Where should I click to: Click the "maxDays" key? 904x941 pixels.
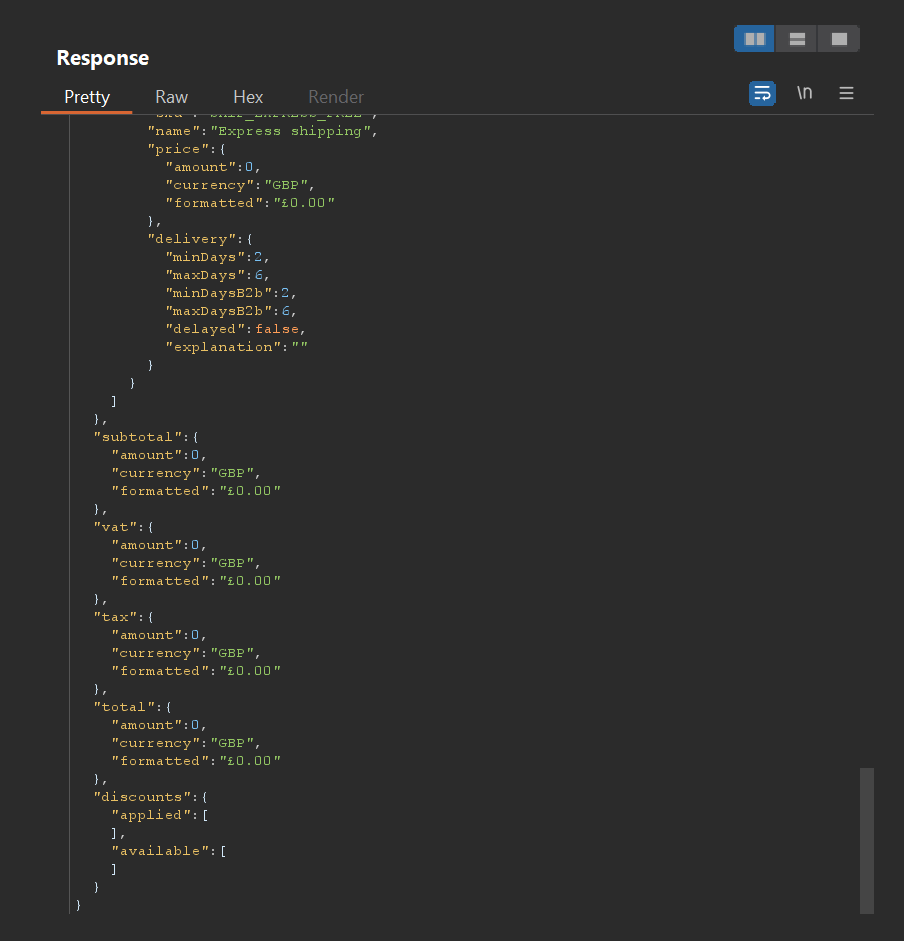[205, 275]
